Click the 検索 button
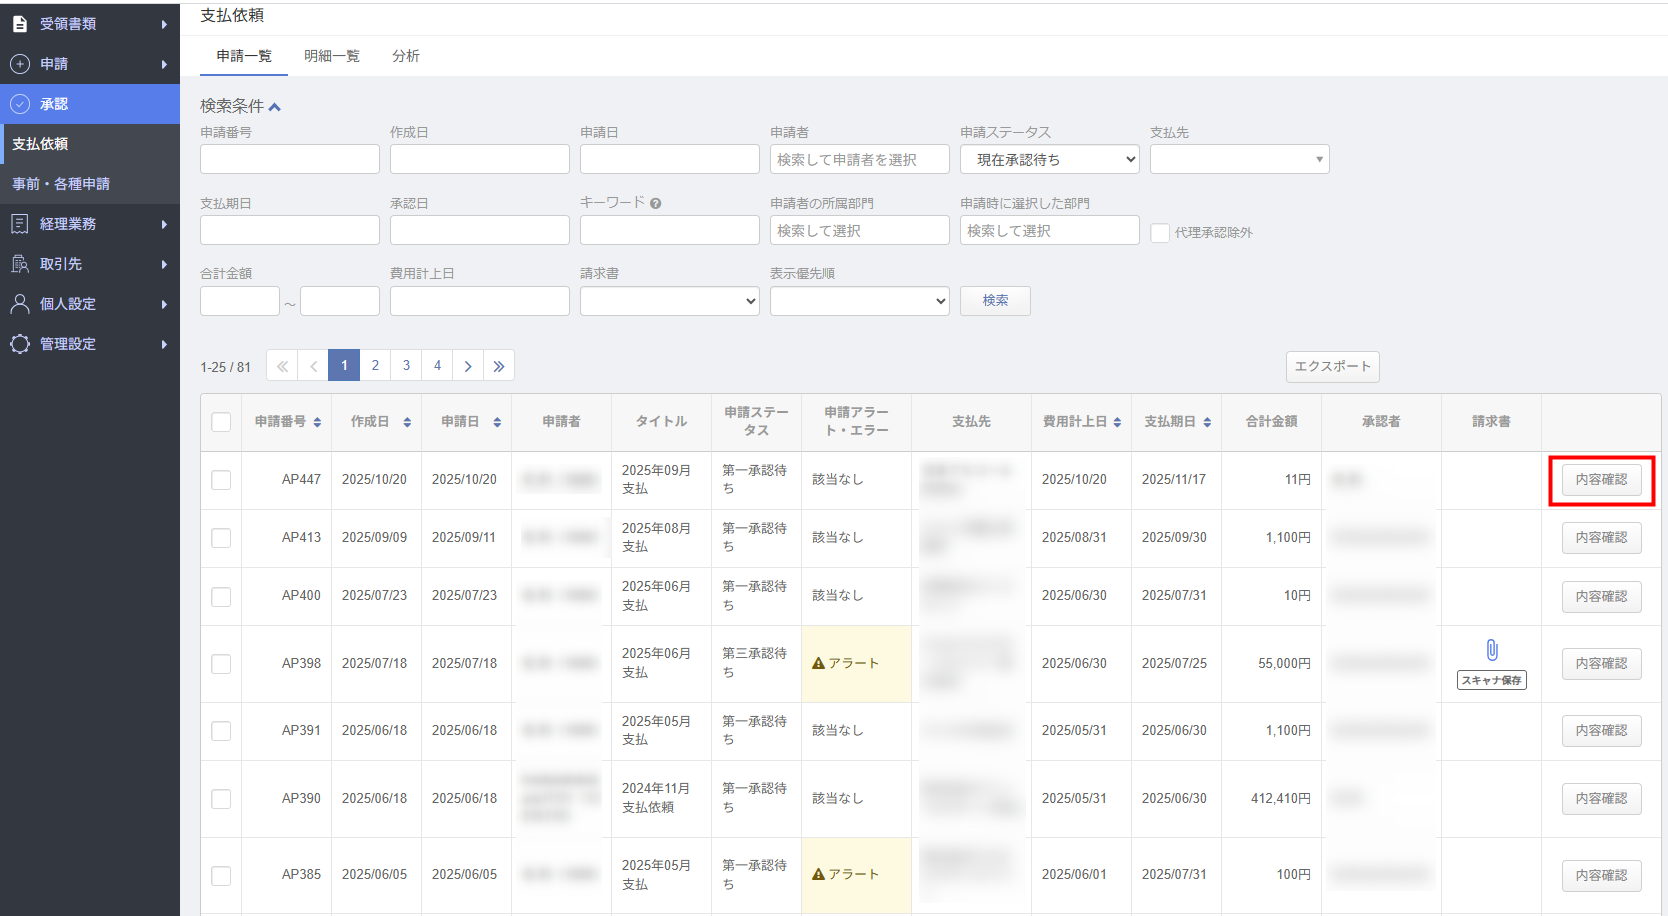This screenshot has width=1668, height=916. tap(995, 301)
